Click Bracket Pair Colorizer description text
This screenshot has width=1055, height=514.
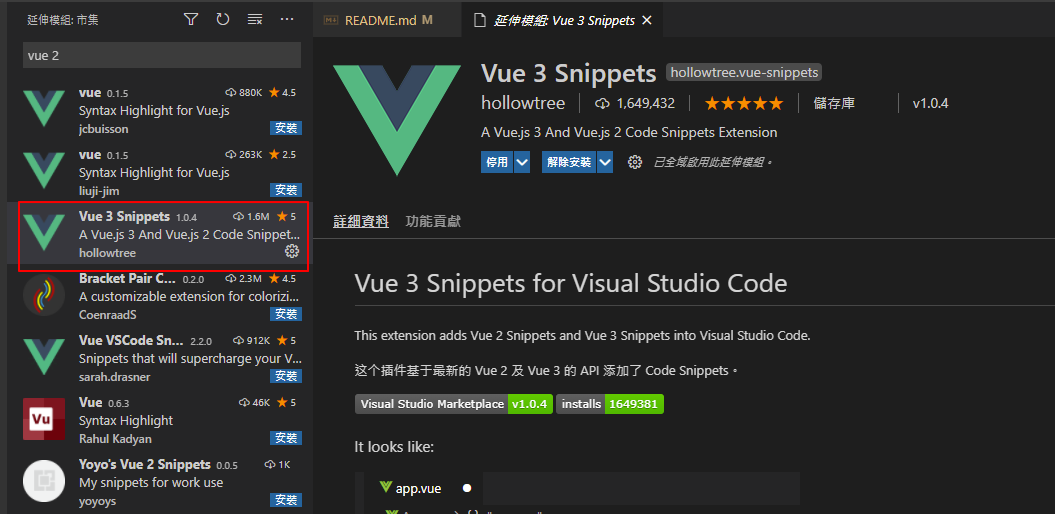tap(189, 297)
